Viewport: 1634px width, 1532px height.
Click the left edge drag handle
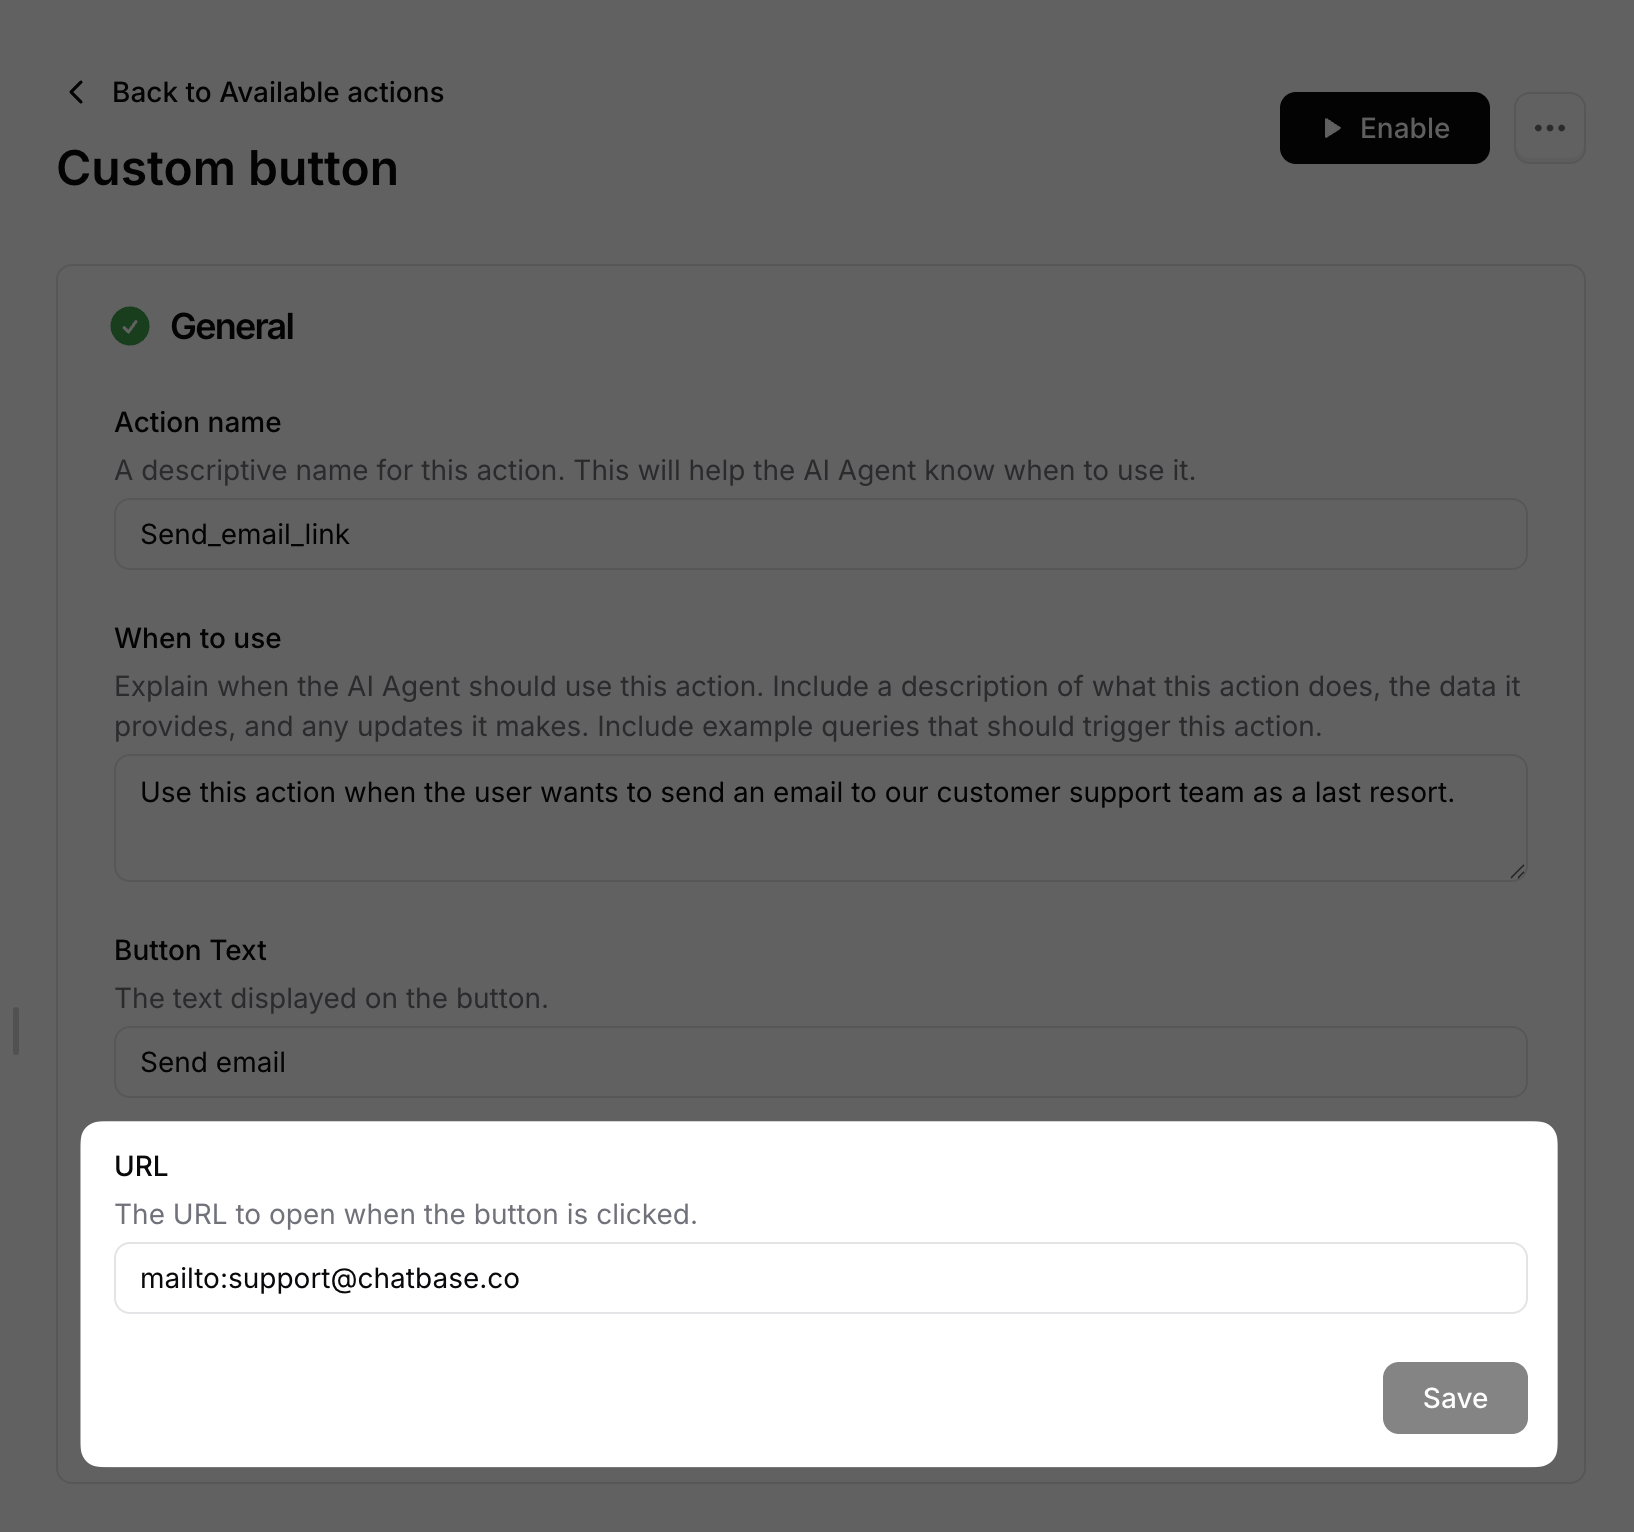coord(15,1032)
